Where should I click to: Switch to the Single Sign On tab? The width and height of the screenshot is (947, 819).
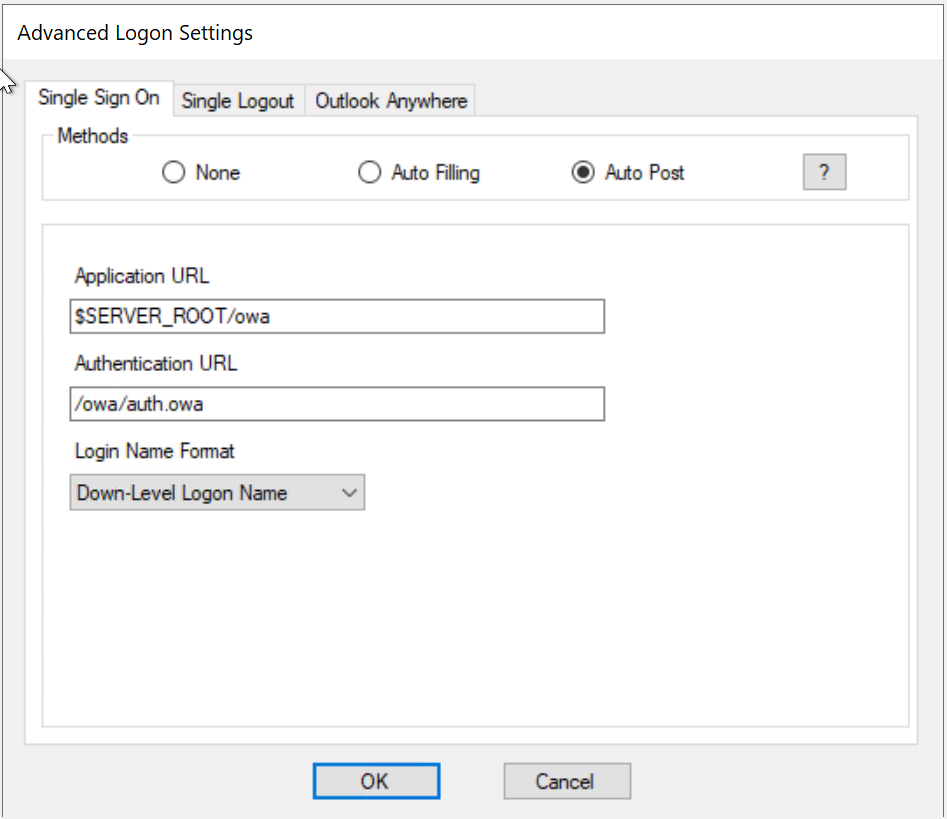pyautogui.click(x=98, y=99)
